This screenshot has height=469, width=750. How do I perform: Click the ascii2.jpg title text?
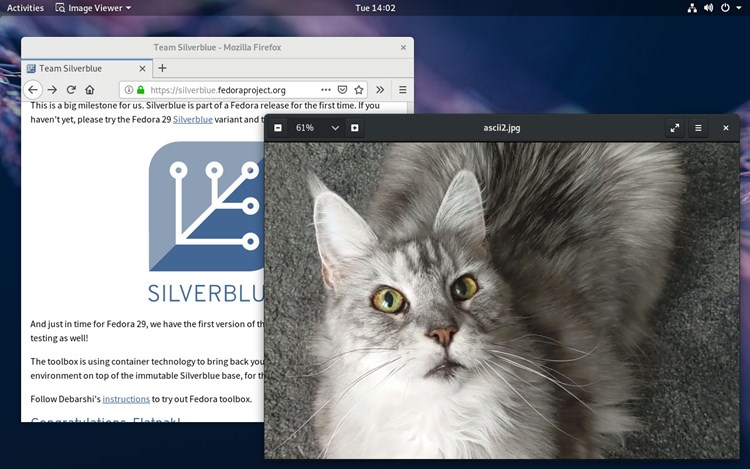(501, 128)
